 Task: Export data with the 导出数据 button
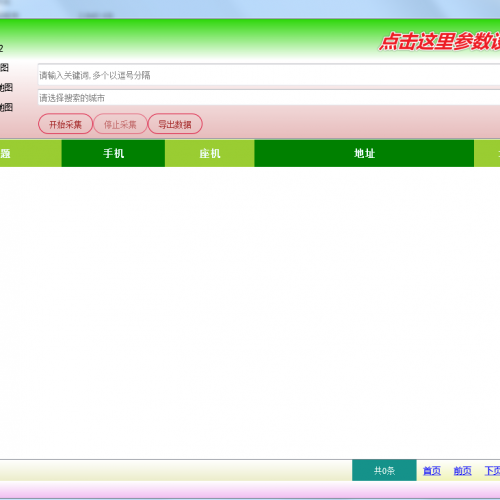tap(175, 124)
